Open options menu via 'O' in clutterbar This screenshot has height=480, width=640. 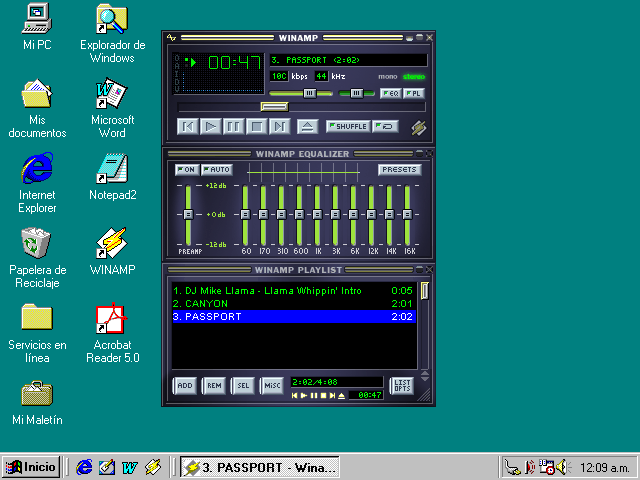(177, 58)
